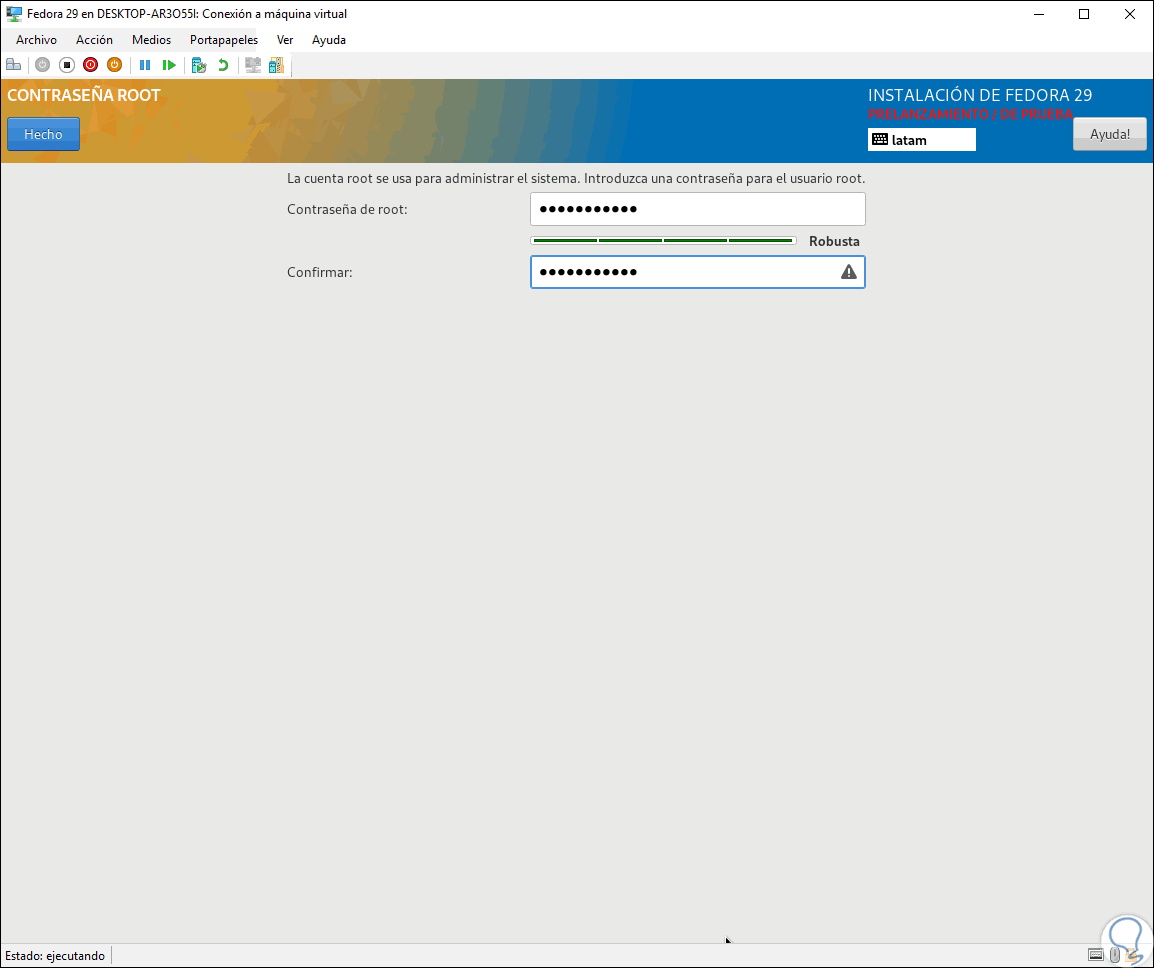Click the virtual machine window title icon
The width and height of the screenshot is (1154, 968).
[x=13, y=13]
